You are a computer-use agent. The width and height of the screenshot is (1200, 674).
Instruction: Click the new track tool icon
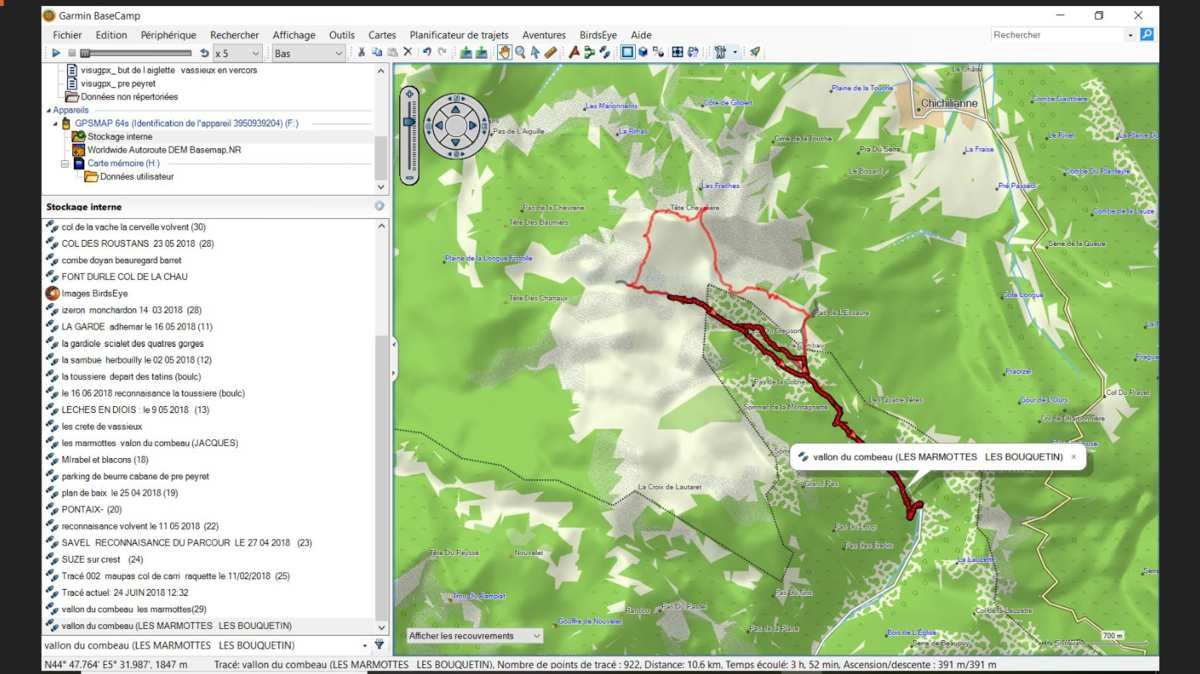pos(604,53)
